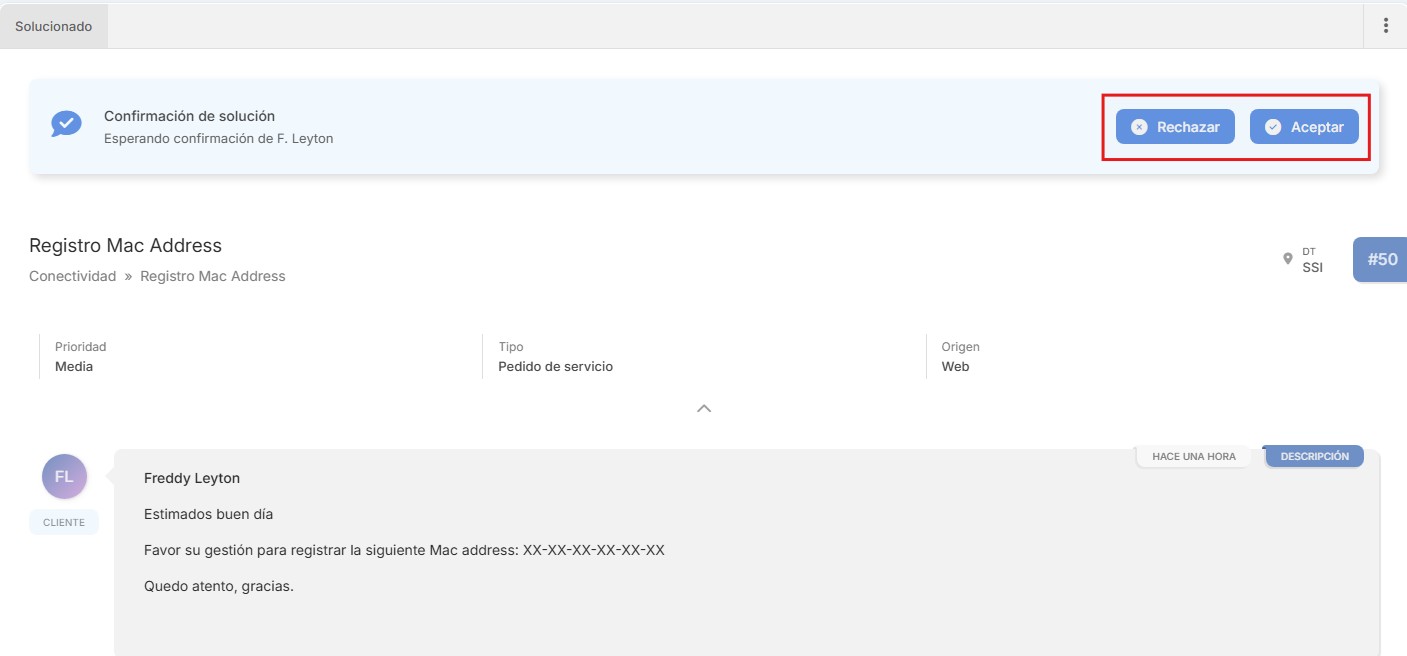The image size is (1407, 656).
Task: Click the Registro Mac Address breadcrumb item
Action: click(x=212, y=276)
